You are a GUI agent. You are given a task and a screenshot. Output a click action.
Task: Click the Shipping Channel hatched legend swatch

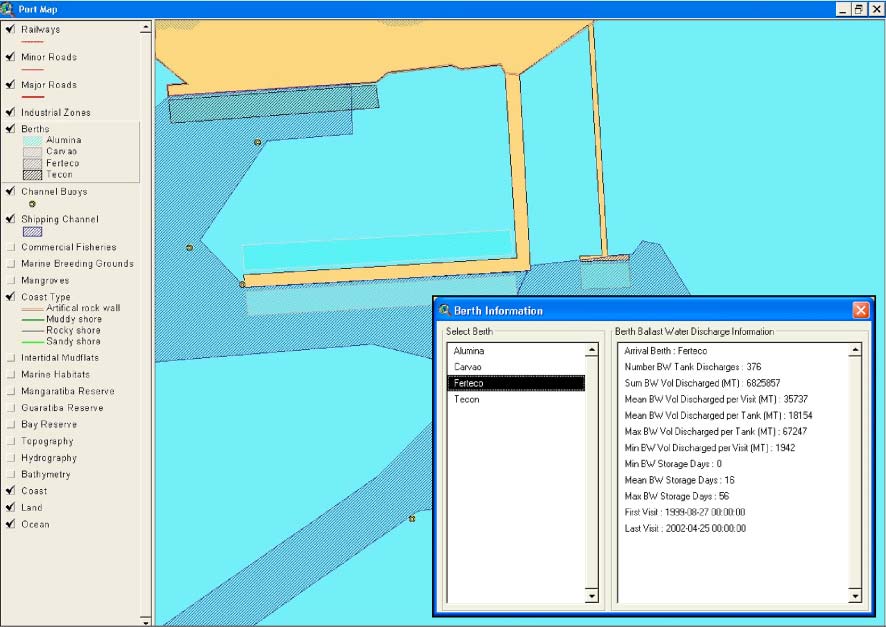(32, 232)
